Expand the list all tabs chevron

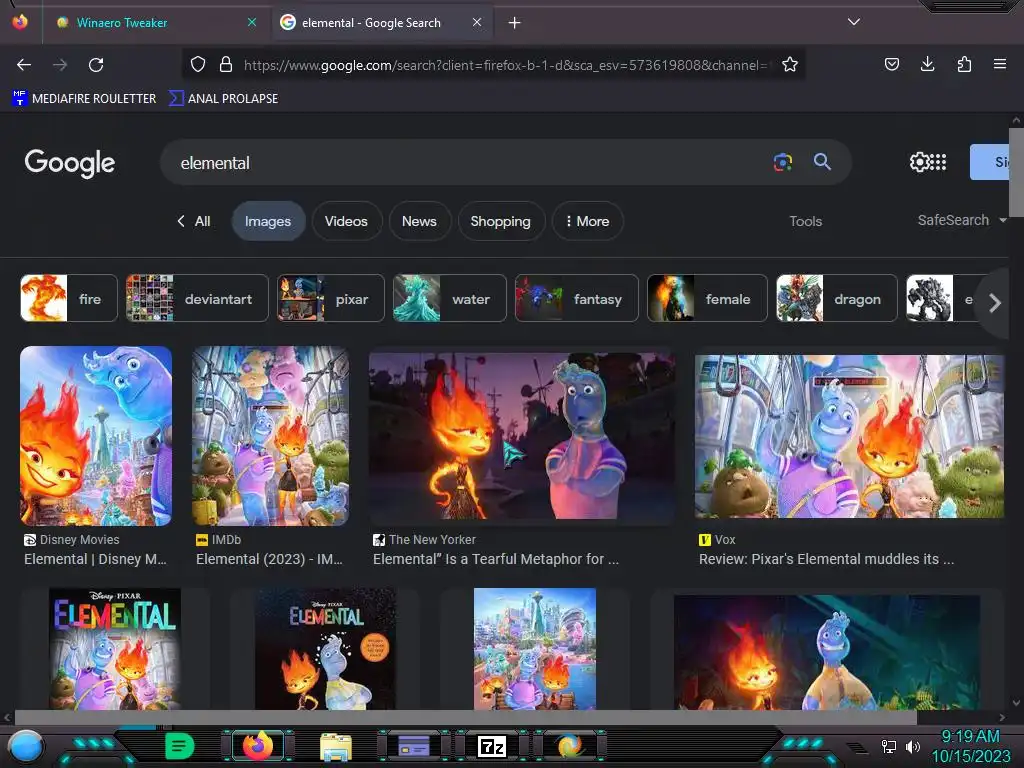tap(854, 22)
